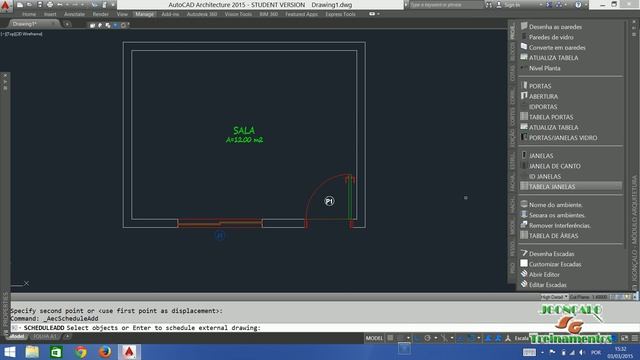
Task: Open Google Chrome from the taskbar
Action: [x=81, y=352]
